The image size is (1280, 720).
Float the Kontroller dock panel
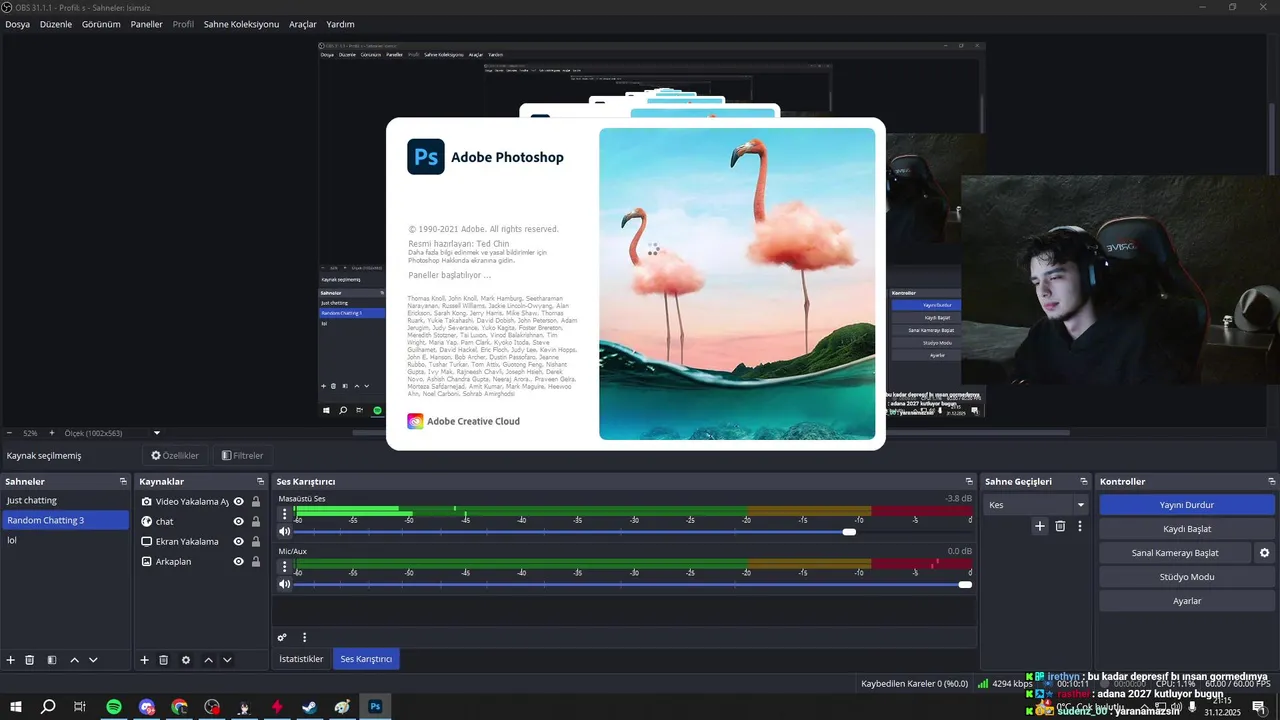pyautogui.click(x=1271, y=482)
